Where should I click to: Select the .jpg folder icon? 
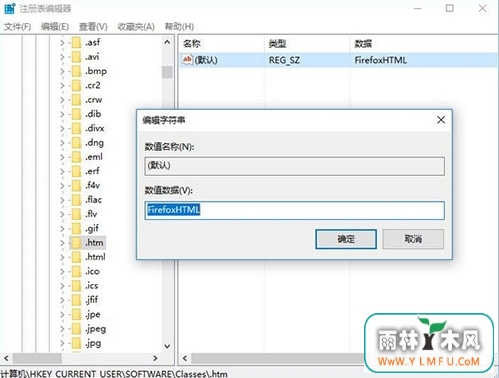[76, 344]
